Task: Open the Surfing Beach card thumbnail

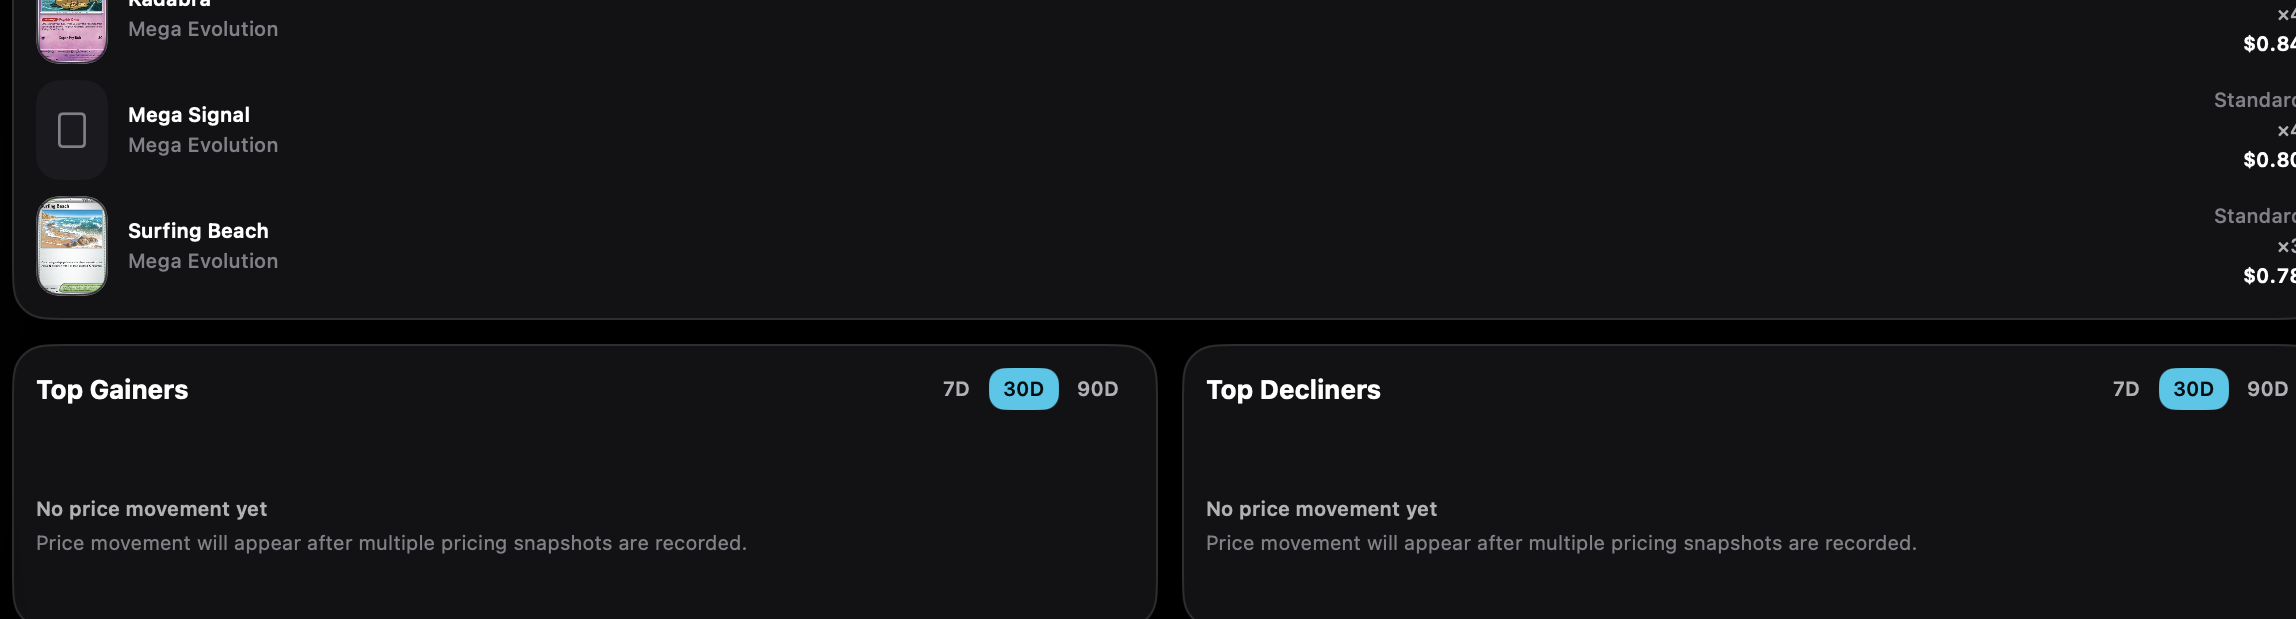Action: tap(72, 246)
